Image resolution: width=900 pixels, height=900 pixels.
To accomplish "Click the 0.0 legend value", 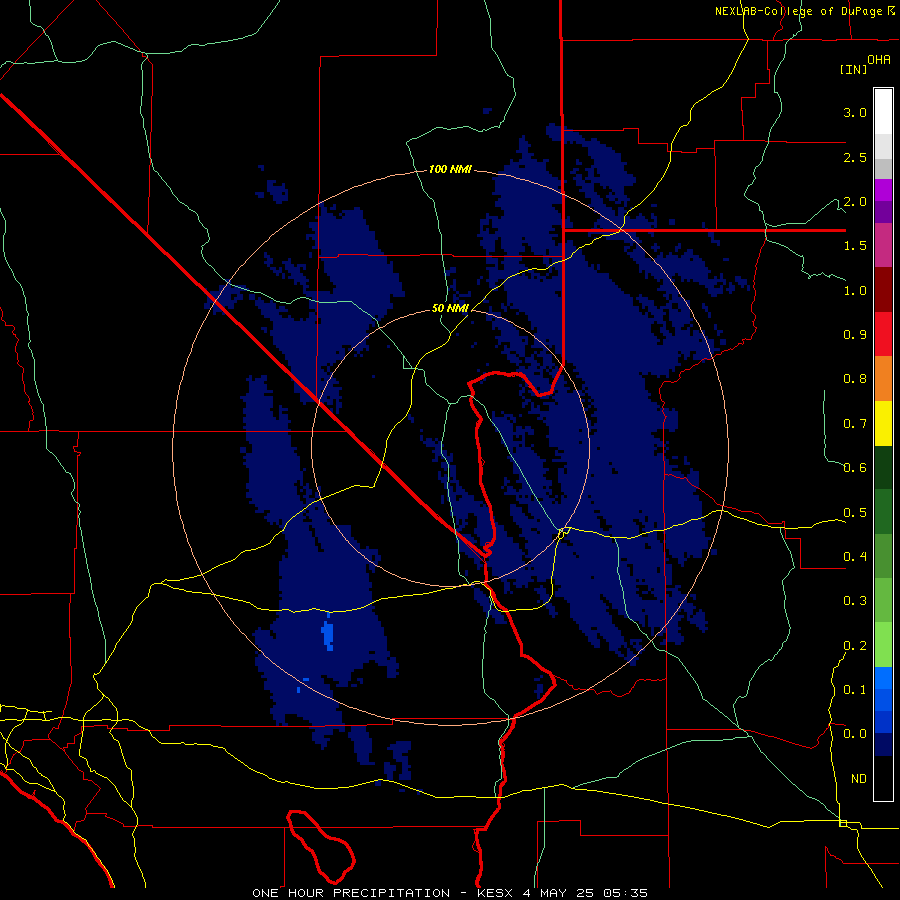I will pyautogui.click(x=855, y=734).
